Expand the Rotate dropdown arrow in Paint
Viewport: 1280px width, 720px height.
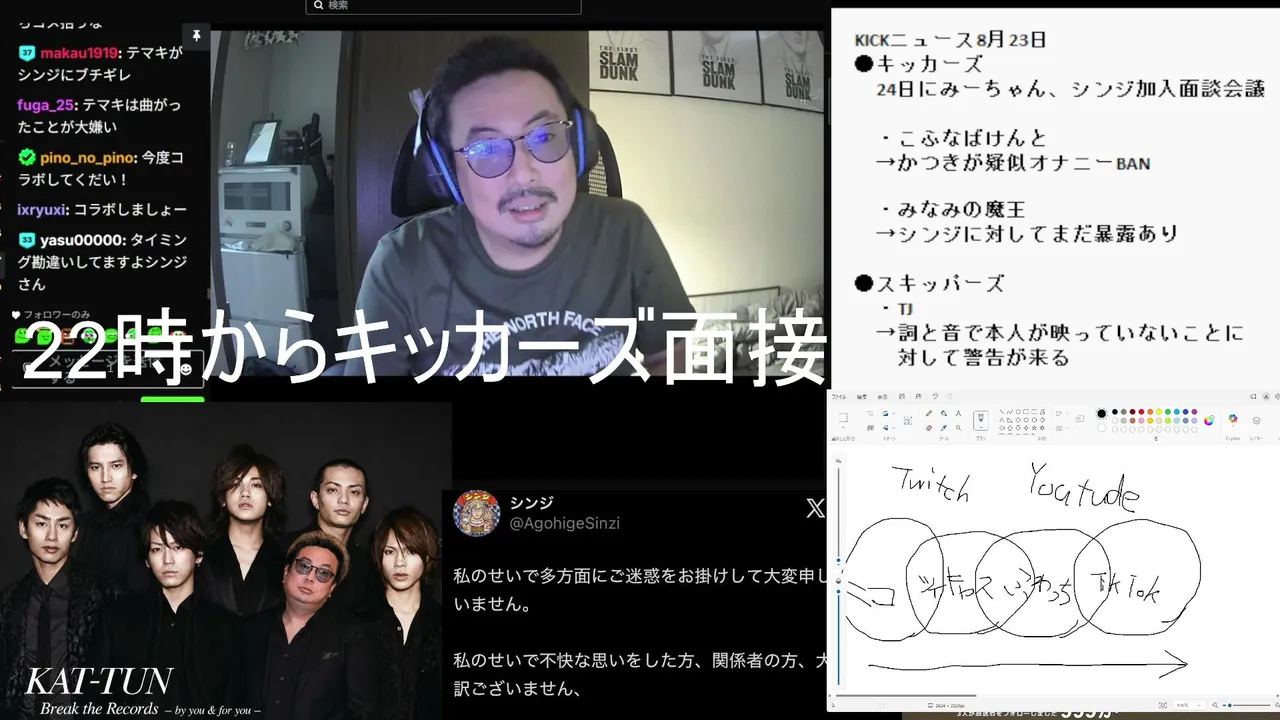click(894, 414)
